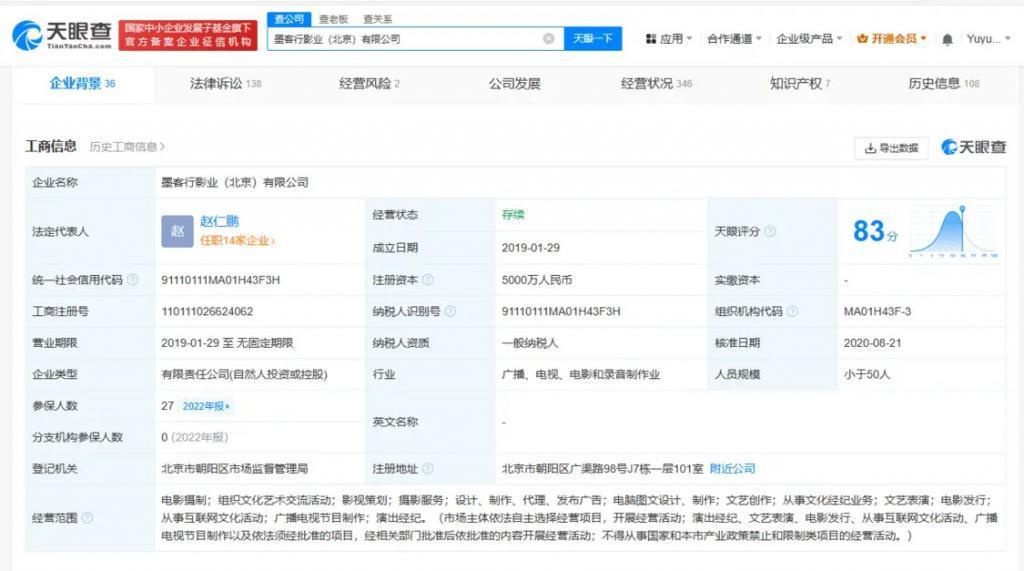
Task: Select establishment date 2019-01-29
Action: (x=530, y=248)
